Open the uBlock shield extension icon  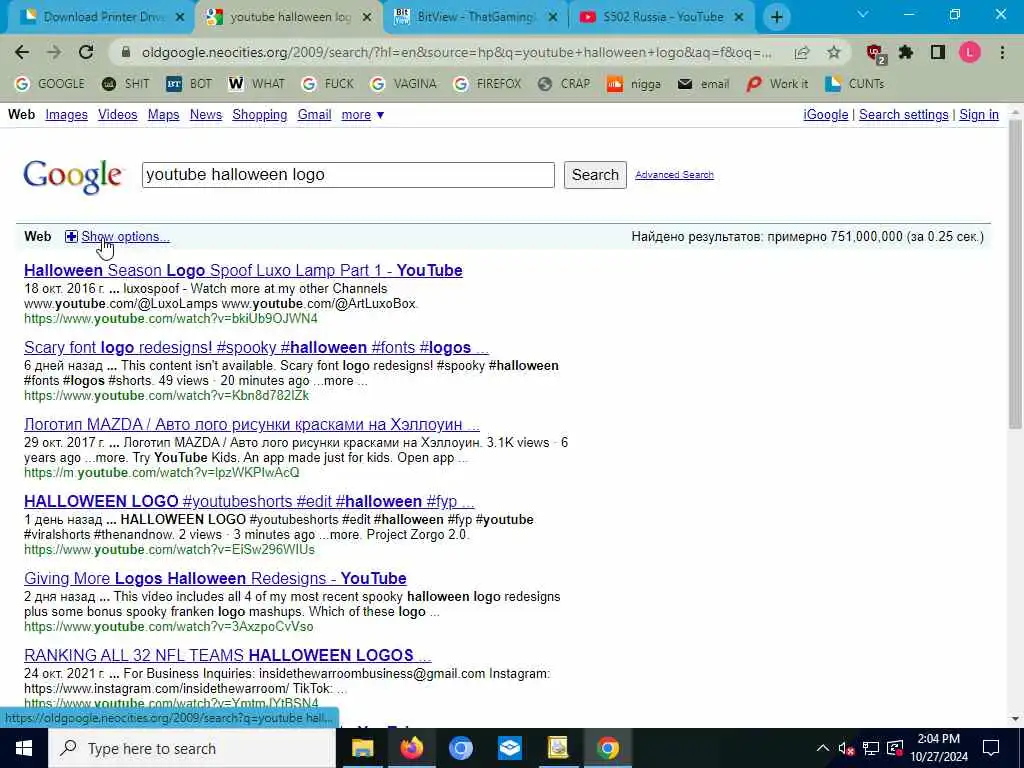coord(876,54)
